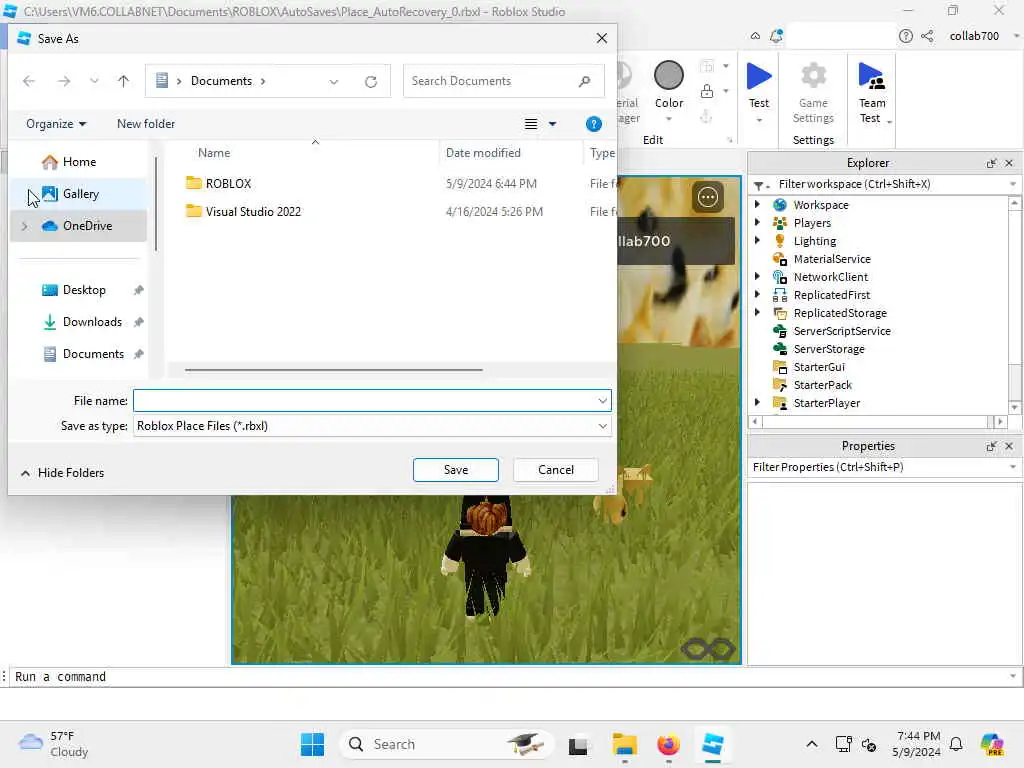Screen dimensions: 1024x768
Task: Click the ReplicatedFirst icon in Explorer
Action: point(780,295)
